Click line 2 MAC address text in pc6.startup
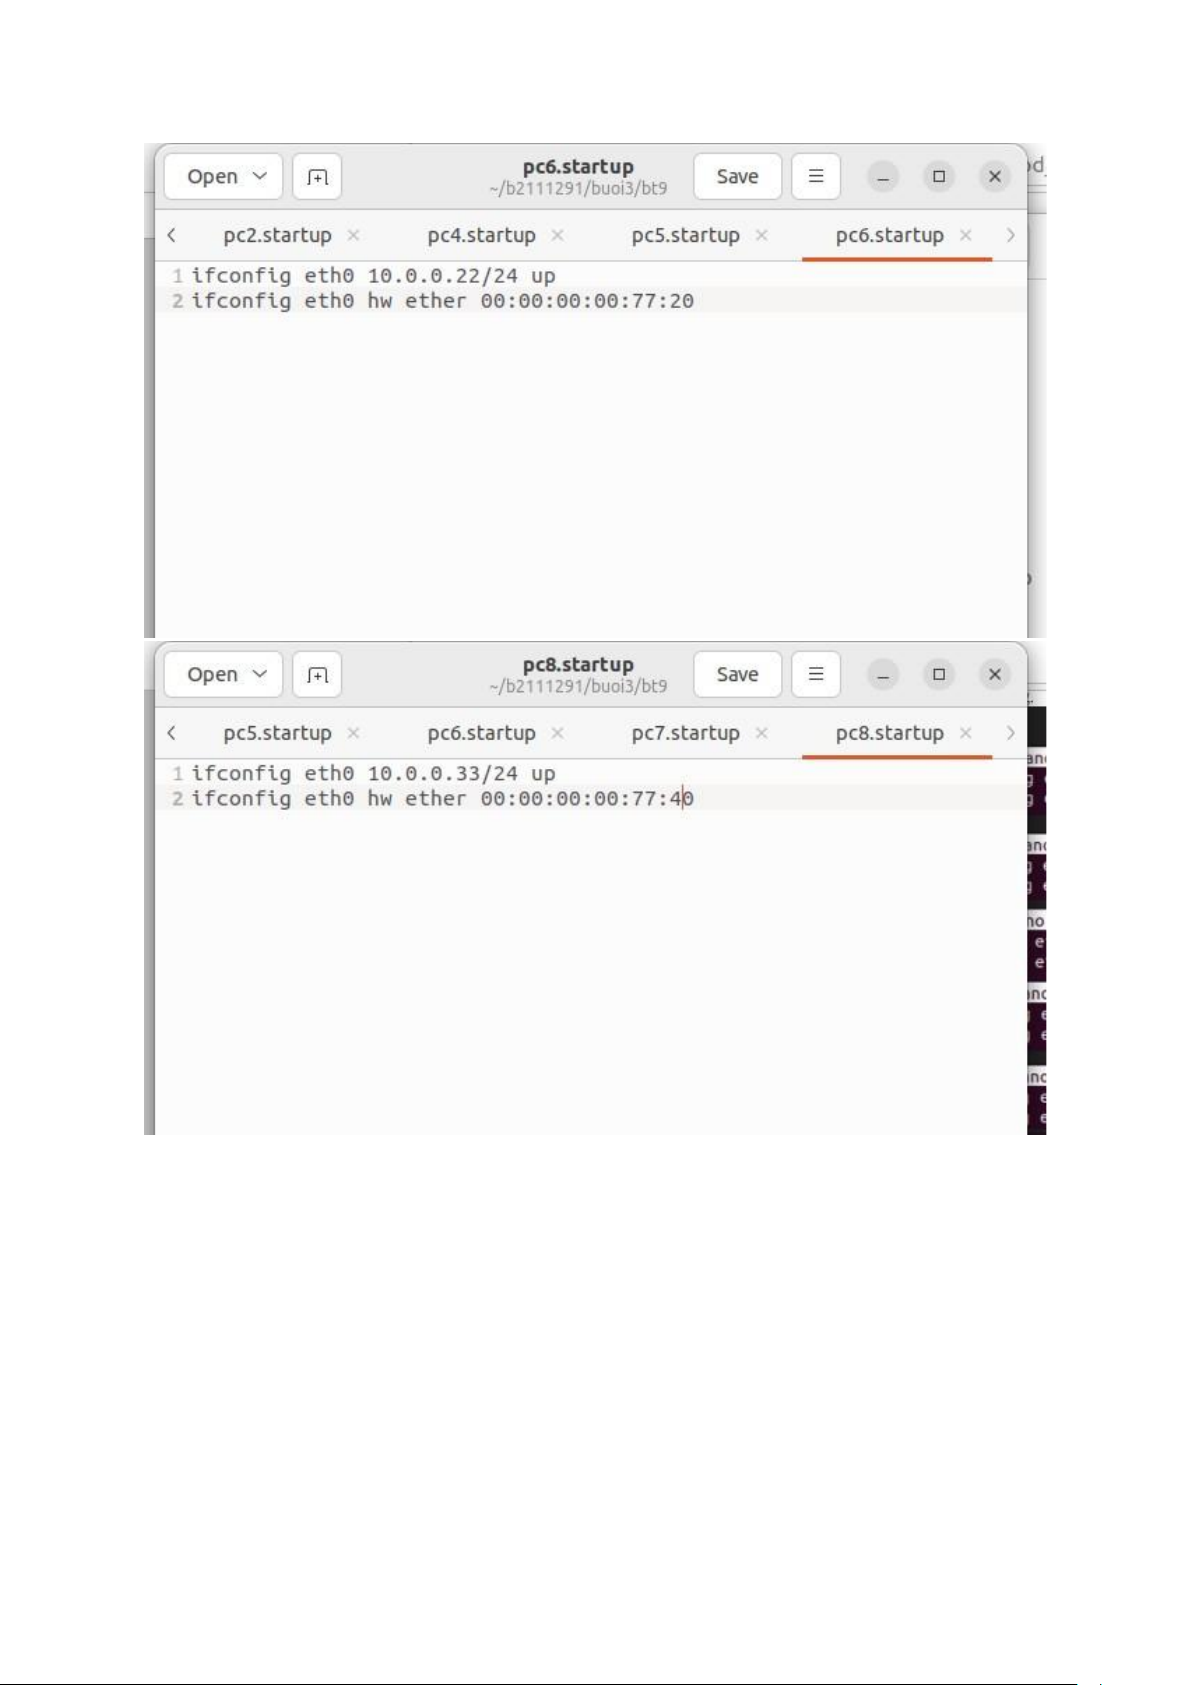1192x1685 pixels. [587, 301]
